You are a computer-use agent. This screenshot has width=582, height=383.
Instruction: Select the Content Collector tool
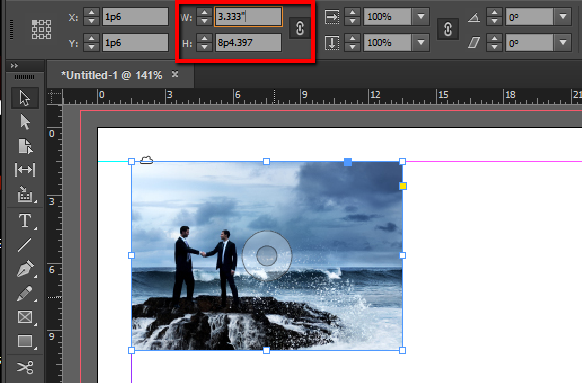(25, 194)
